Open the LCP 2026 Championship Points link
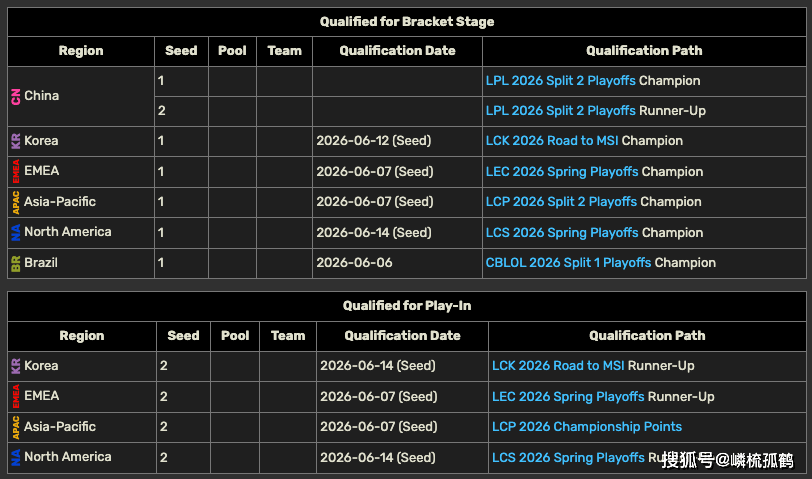The width and height of the screenshot is (812, 479). pos(586,427)
